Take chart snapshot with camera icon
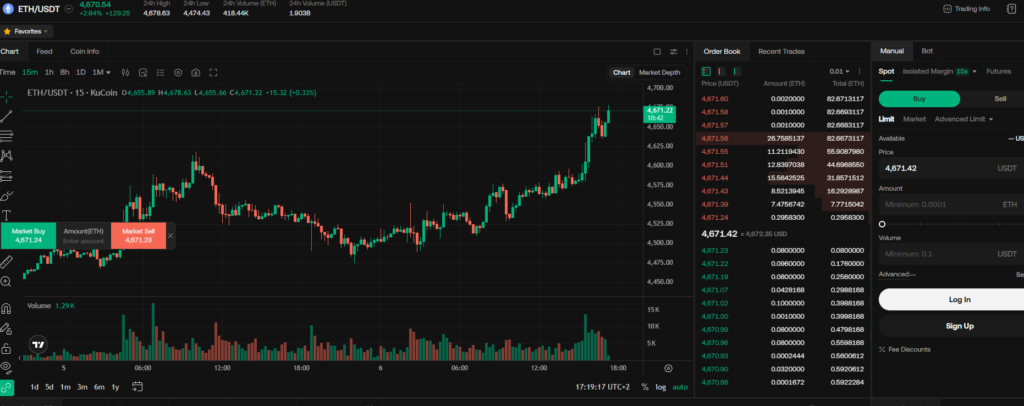 pyautogui.click(x=196, y=72)
